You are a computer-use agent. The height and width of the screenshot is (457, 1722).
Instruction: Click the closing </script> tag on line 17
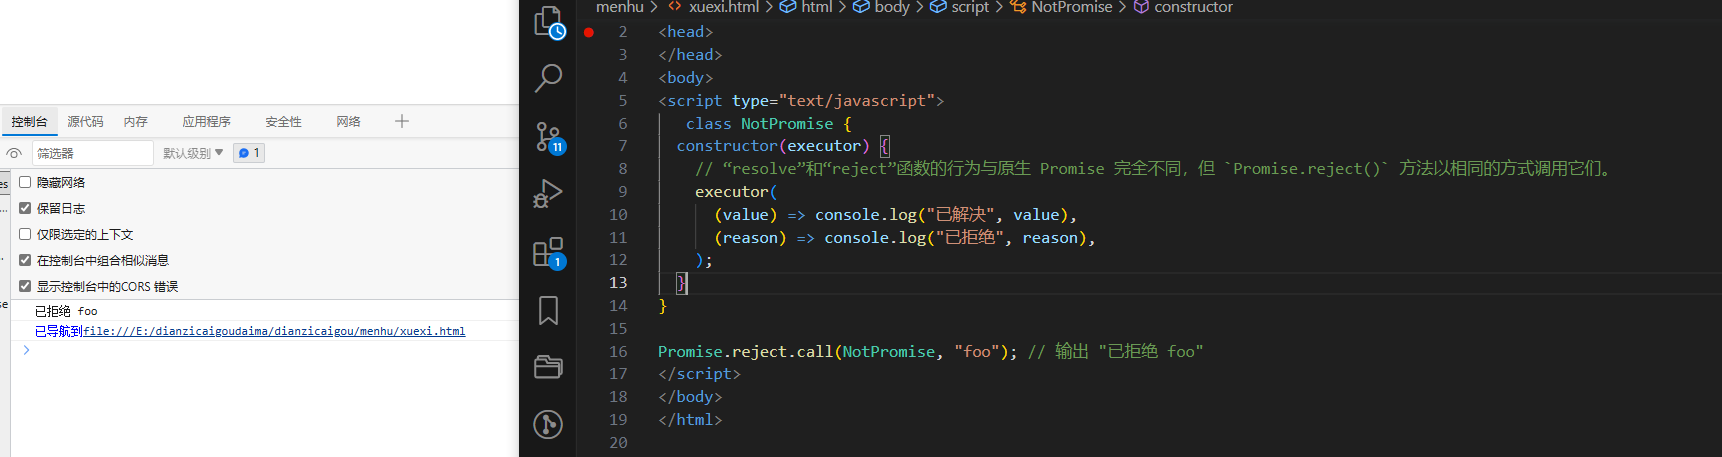click(x=699, y=374)
